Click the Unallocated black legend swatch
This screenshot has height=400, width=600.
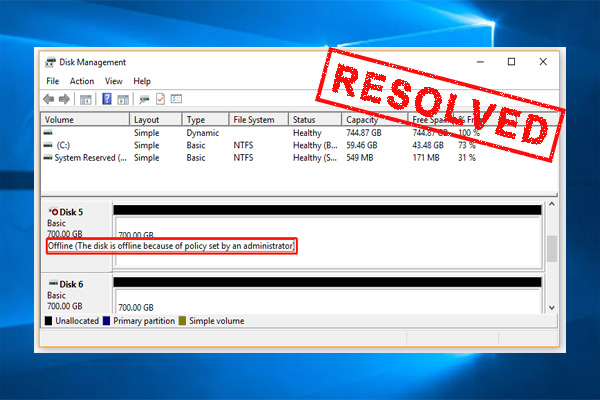[48, 321]
